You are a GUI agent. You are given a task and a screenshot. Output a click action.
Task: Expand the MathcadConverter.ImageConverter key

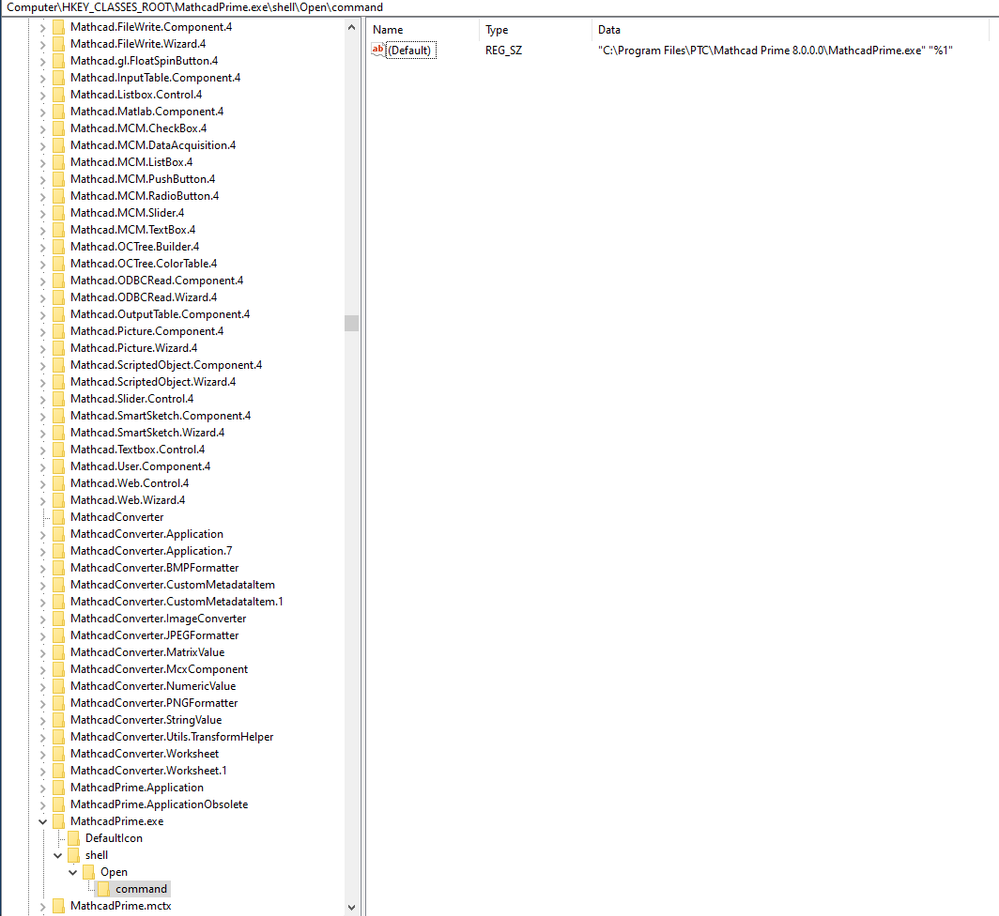point(43,619)
